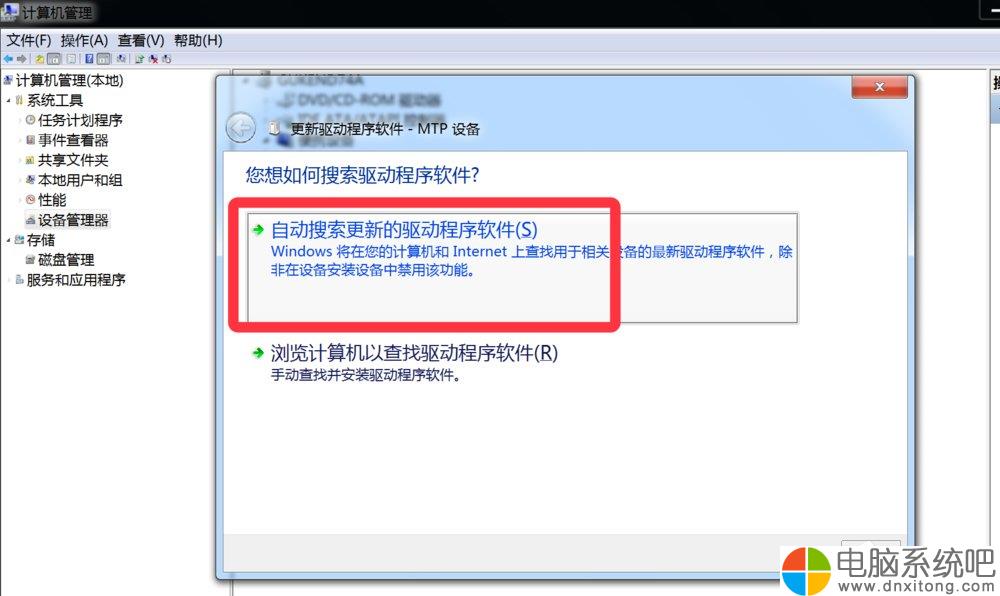This screenshot has width=1000, height=596.
Task: Click the Update driver software toolbar icon
Action: (x=139, y=59)
